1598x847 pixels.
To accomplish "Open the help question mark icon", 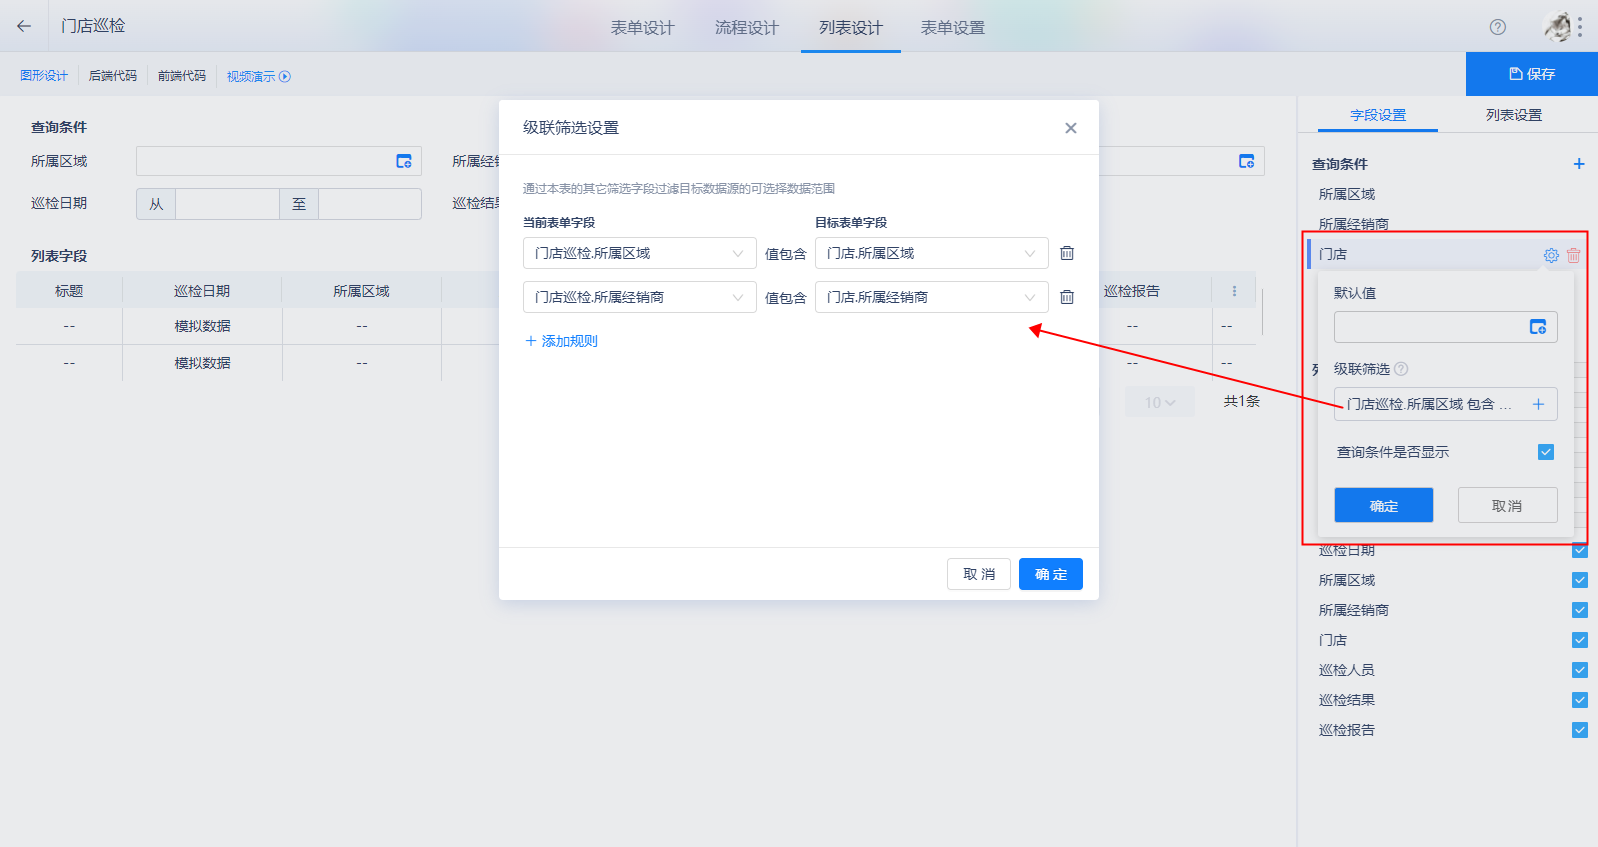I will coord(1497,27).
